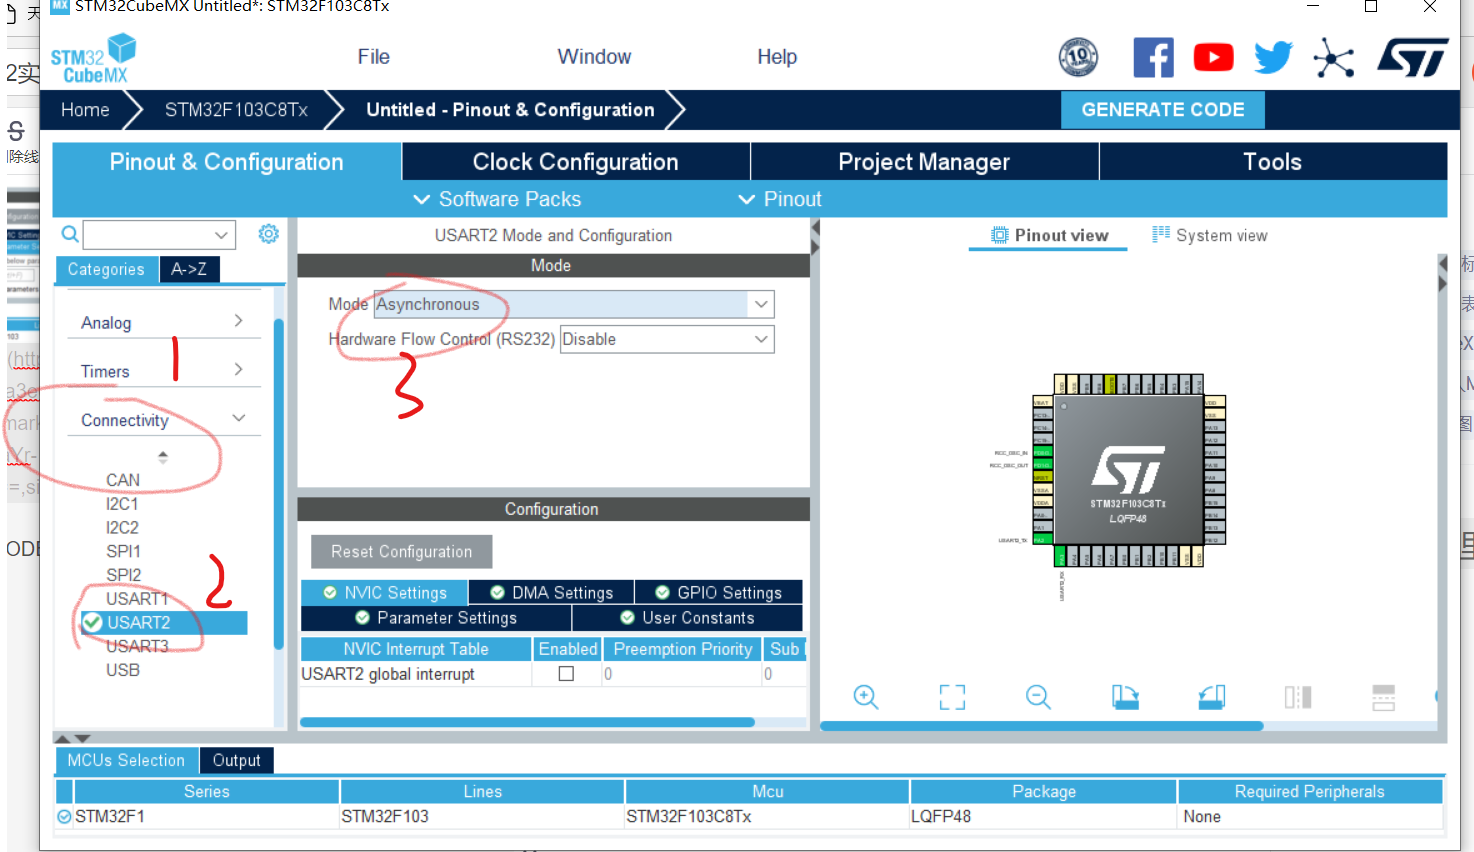Viewport: 1474px width, 852px height.
Task: Switch to A->Z sorting tab
Action: click(x=189, y=269)
